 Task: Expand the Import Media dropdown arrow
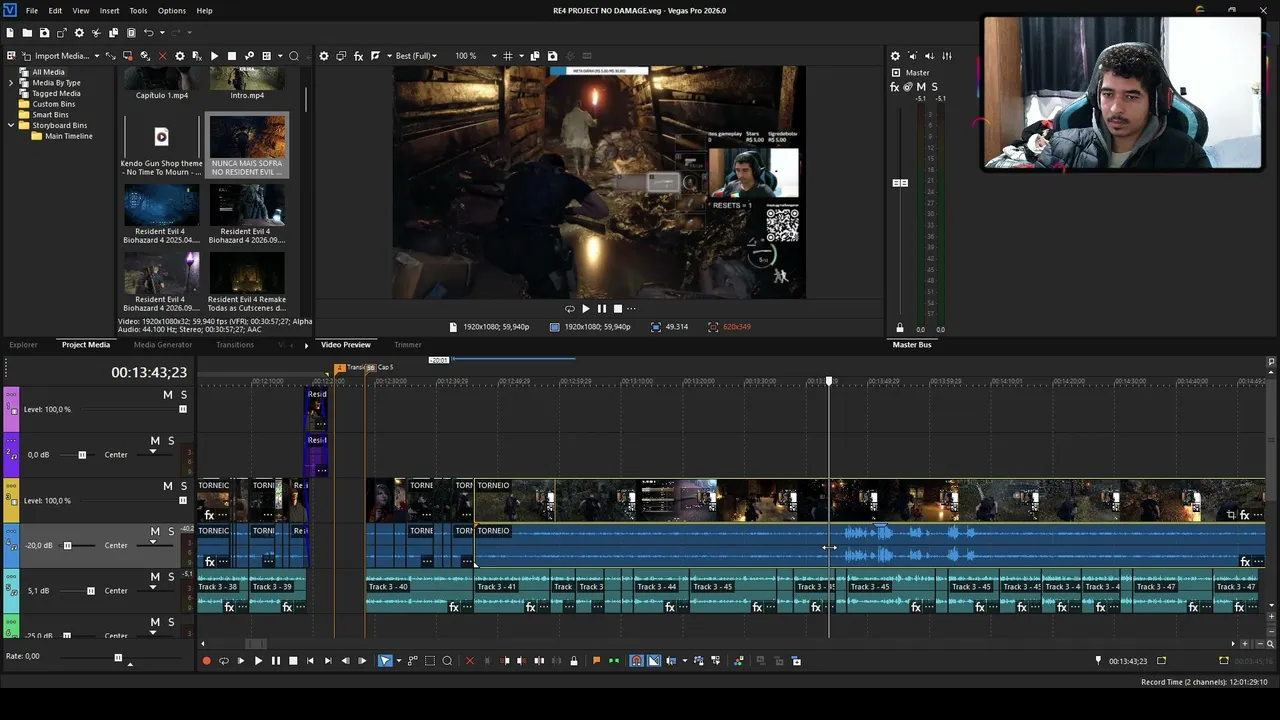click(97, 56)
